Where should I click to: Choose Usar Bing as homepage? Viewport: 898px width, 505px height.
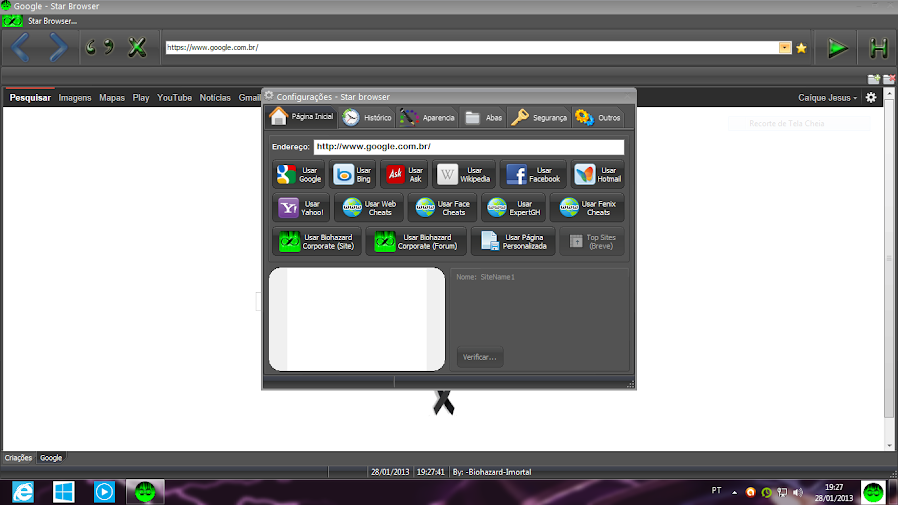(x=352, y=175)
